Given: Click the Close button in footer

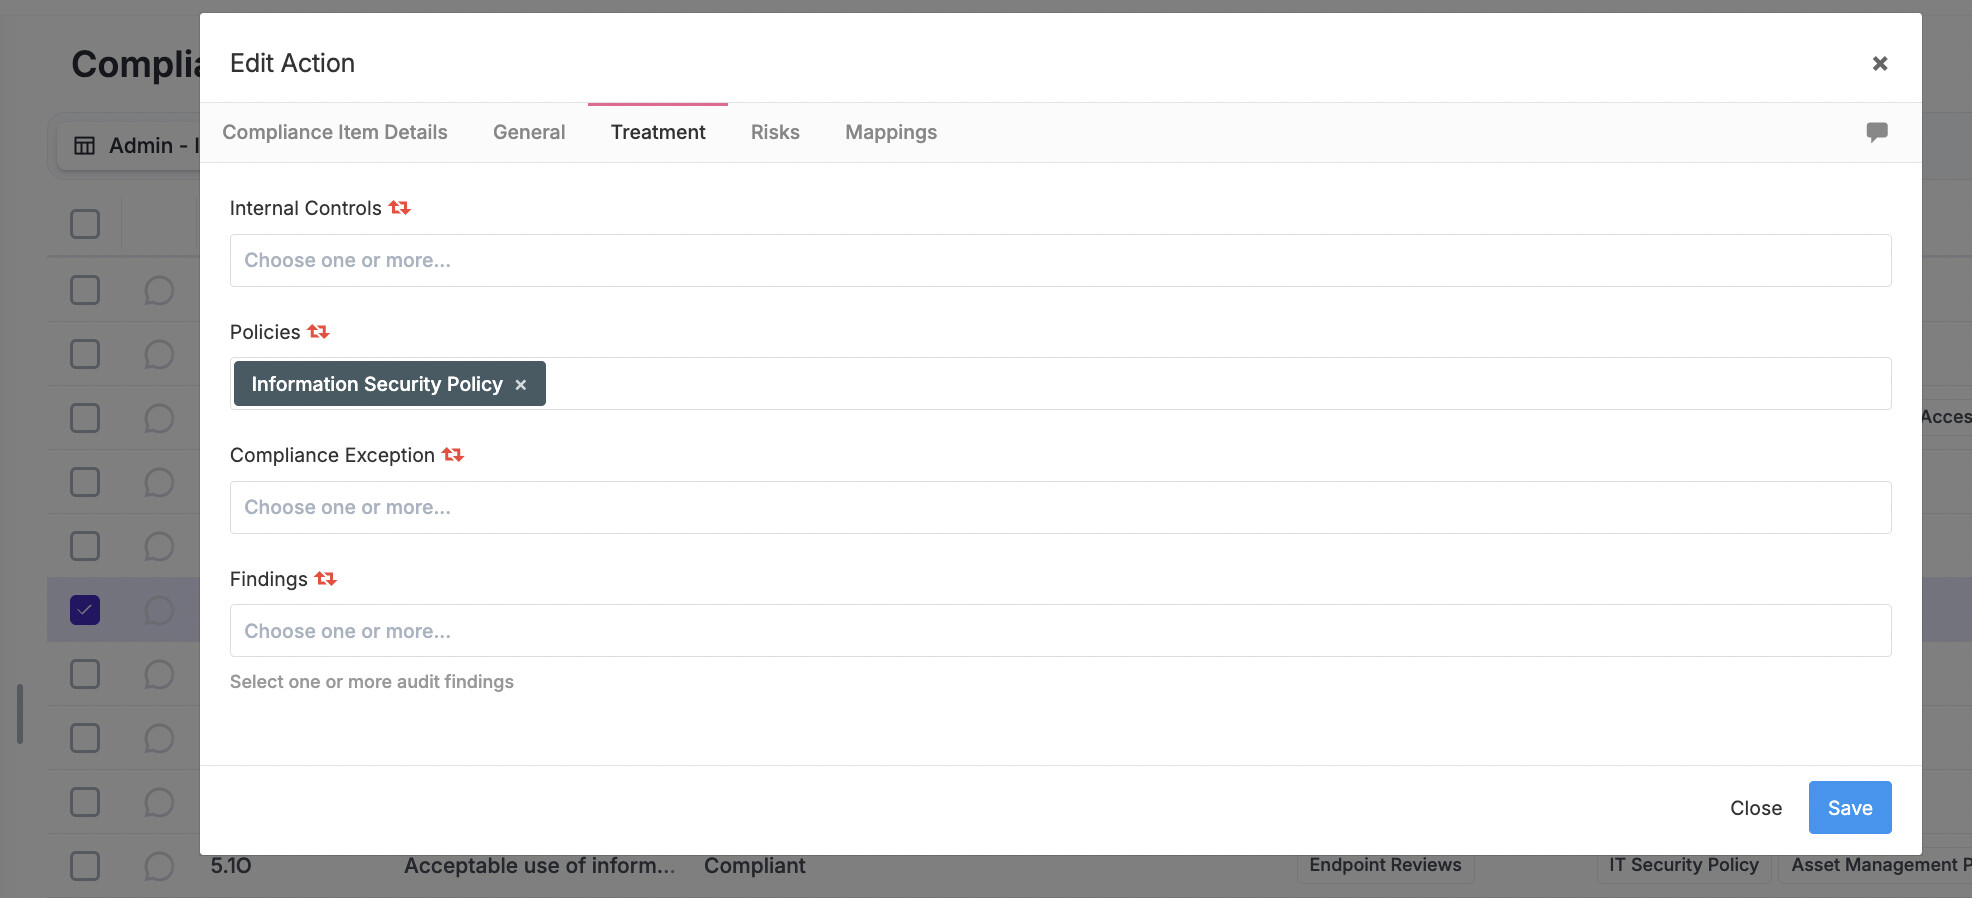Looking at the screenshot, I should coord(1756,808).
